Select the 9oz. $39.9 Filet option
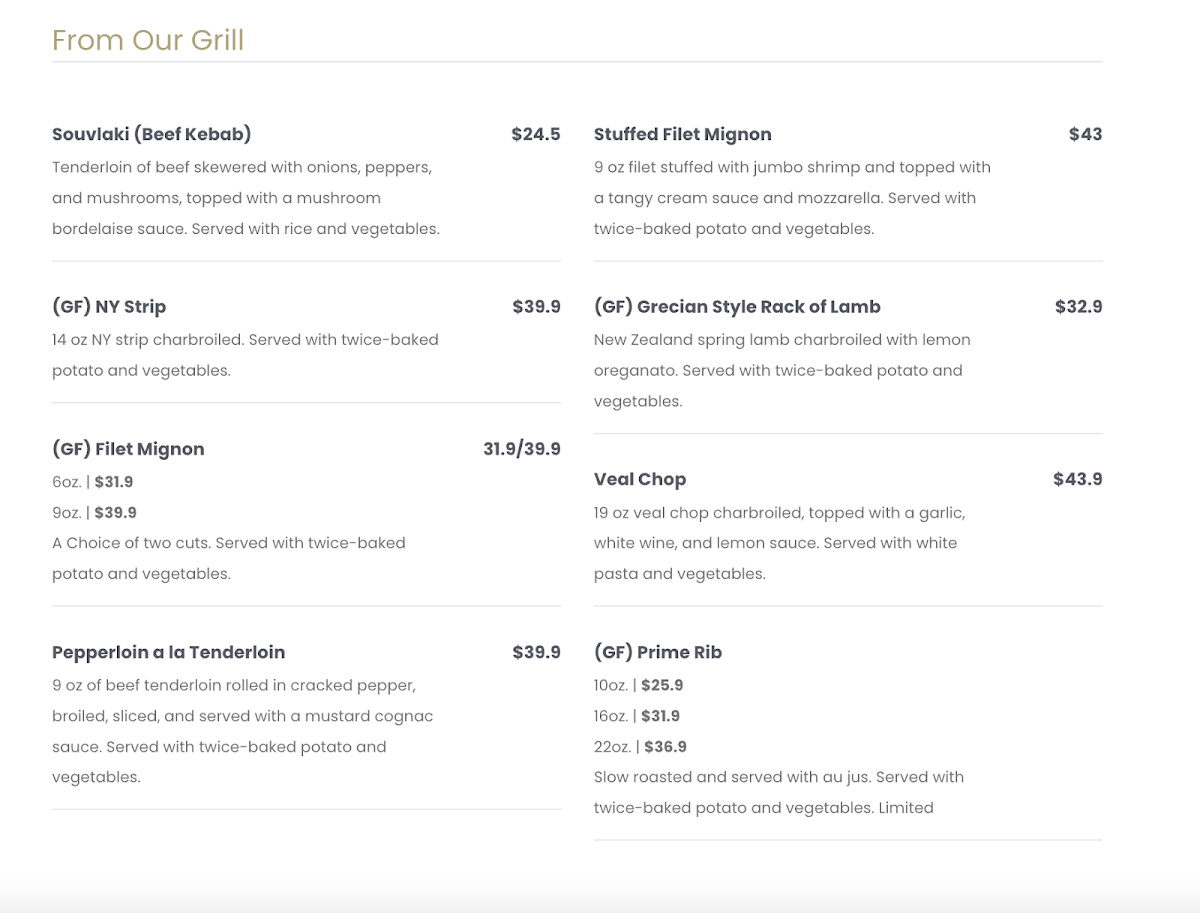 pyautogui.click(x=95, y=512)
